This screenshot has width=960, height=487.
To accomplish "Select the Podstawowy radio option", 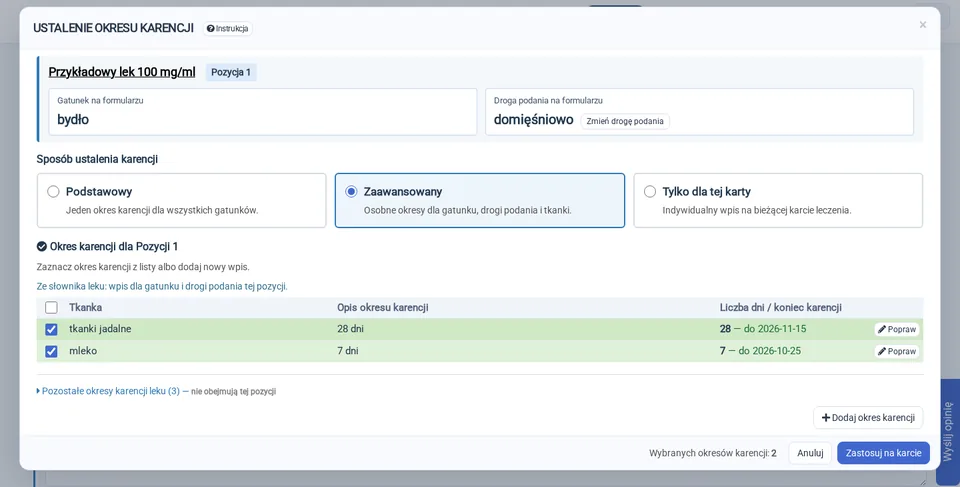I will click(x=53, y=192).
